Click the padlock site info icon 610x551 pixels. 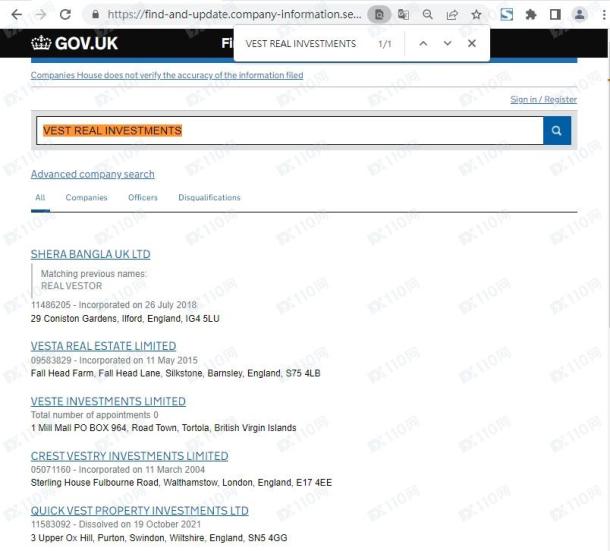95,15
